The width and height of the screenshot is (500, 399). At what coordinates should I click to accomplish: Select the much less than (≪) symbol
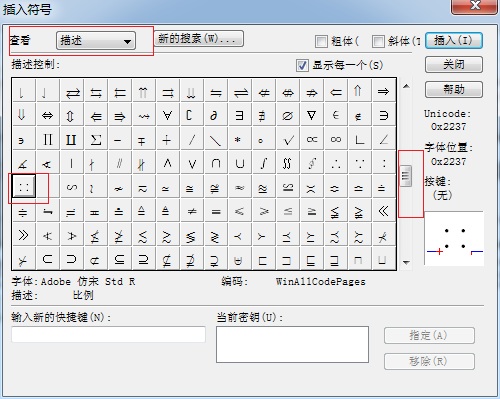point(383,211)
